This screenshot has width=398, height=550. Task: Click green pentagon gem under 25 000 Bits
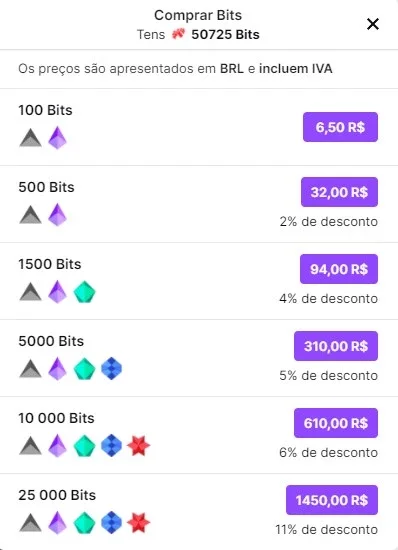click(x=84, y=523)
